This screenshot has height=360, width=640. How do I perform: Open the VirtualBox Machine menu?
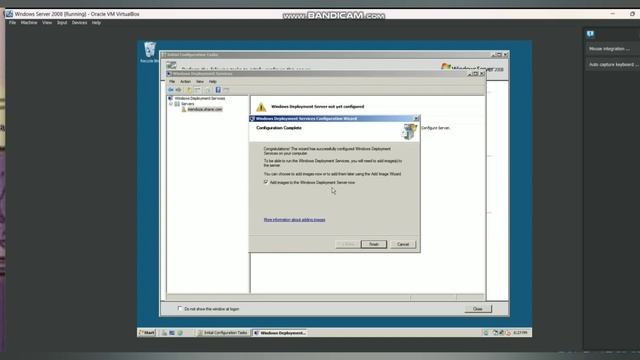29,23
